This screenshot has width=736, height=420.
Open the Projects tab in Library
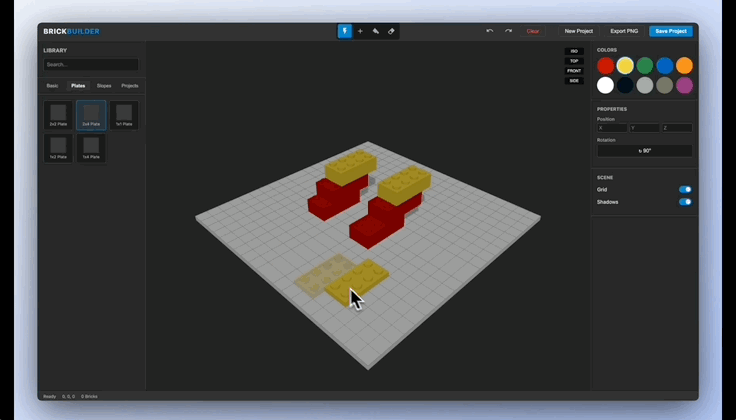point(130,86)
